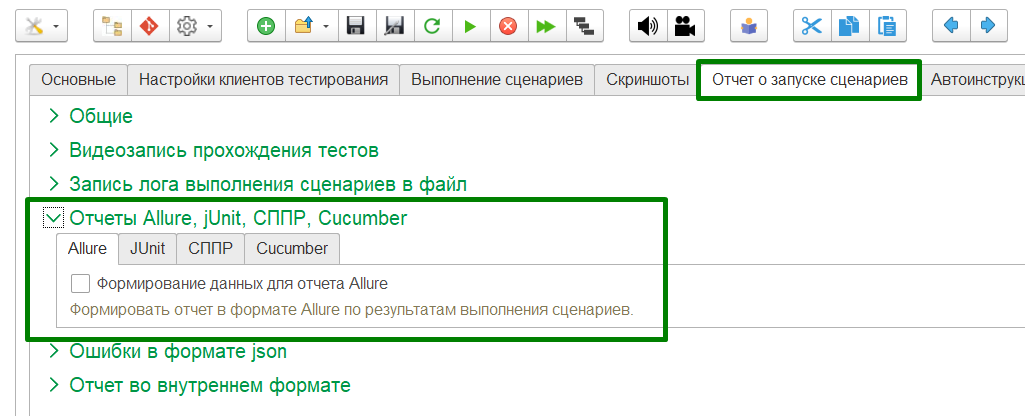Click the open folder icon
Screen dimensions: 1025x416
pyautogui.click(x=304, y=26)
